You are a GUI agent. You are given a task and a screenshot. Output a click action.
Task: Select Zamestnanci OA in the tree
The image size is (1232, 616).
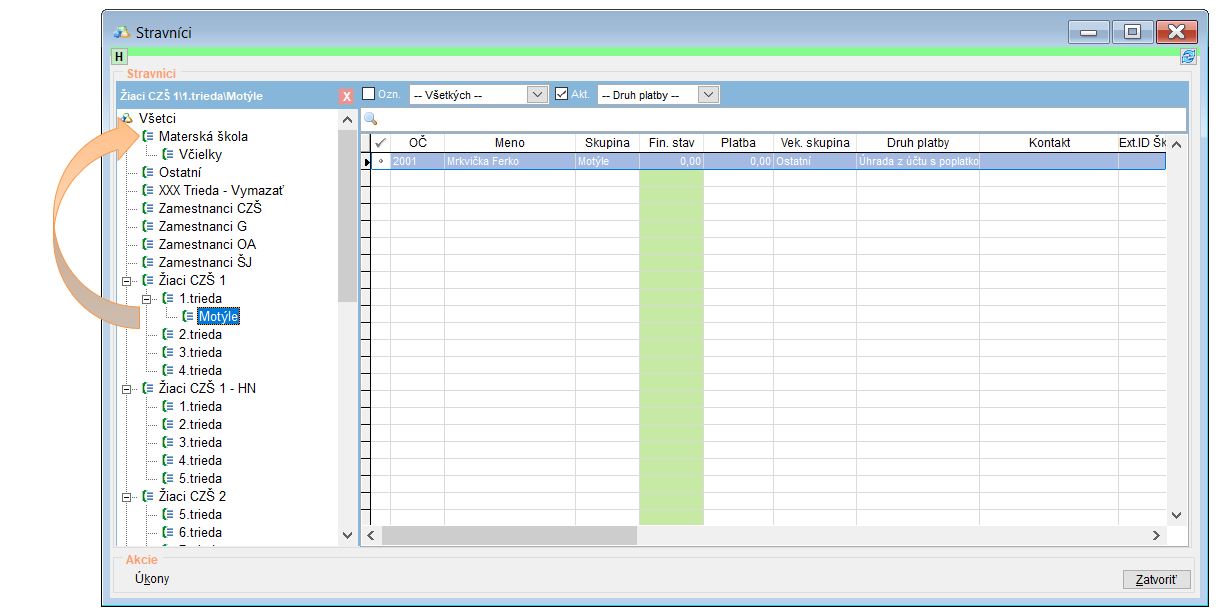(x=206, y=245)
